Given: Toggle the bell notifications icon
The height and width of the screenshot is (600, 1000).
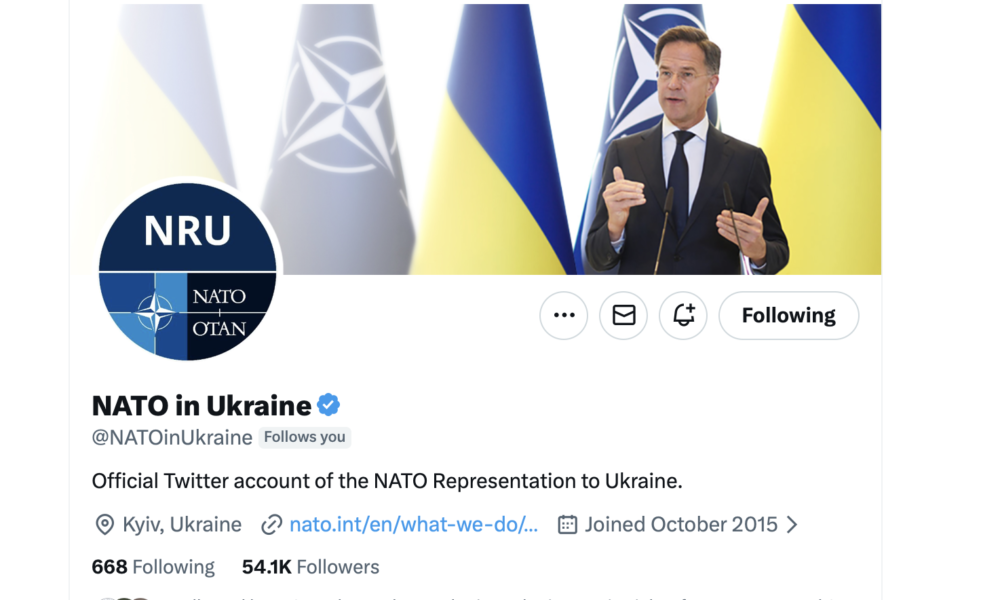Looking at the screenshot, I should (x=684, y=316).
